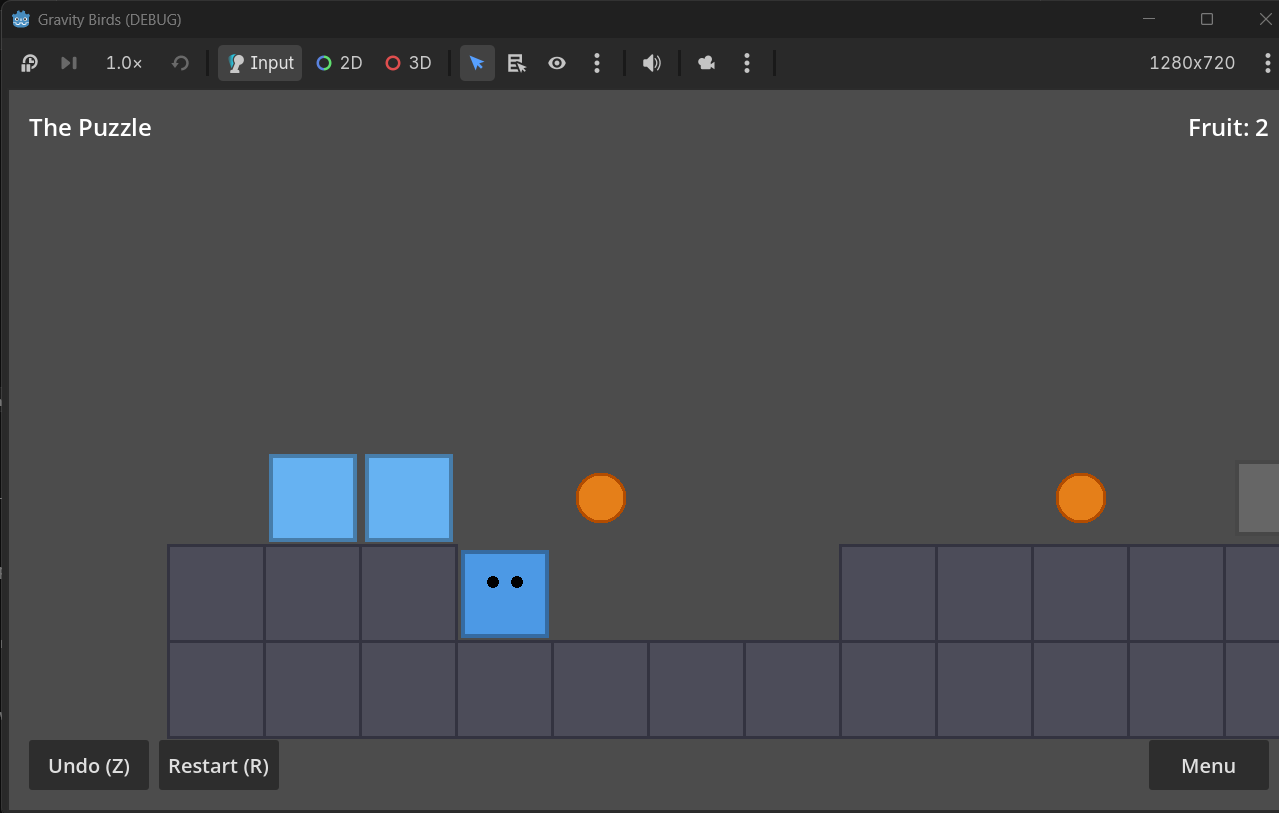This screenshot has height=813, width=1279.
Task: Click the 1280x720 resolution label
Action: click(x=1192, y=63)
